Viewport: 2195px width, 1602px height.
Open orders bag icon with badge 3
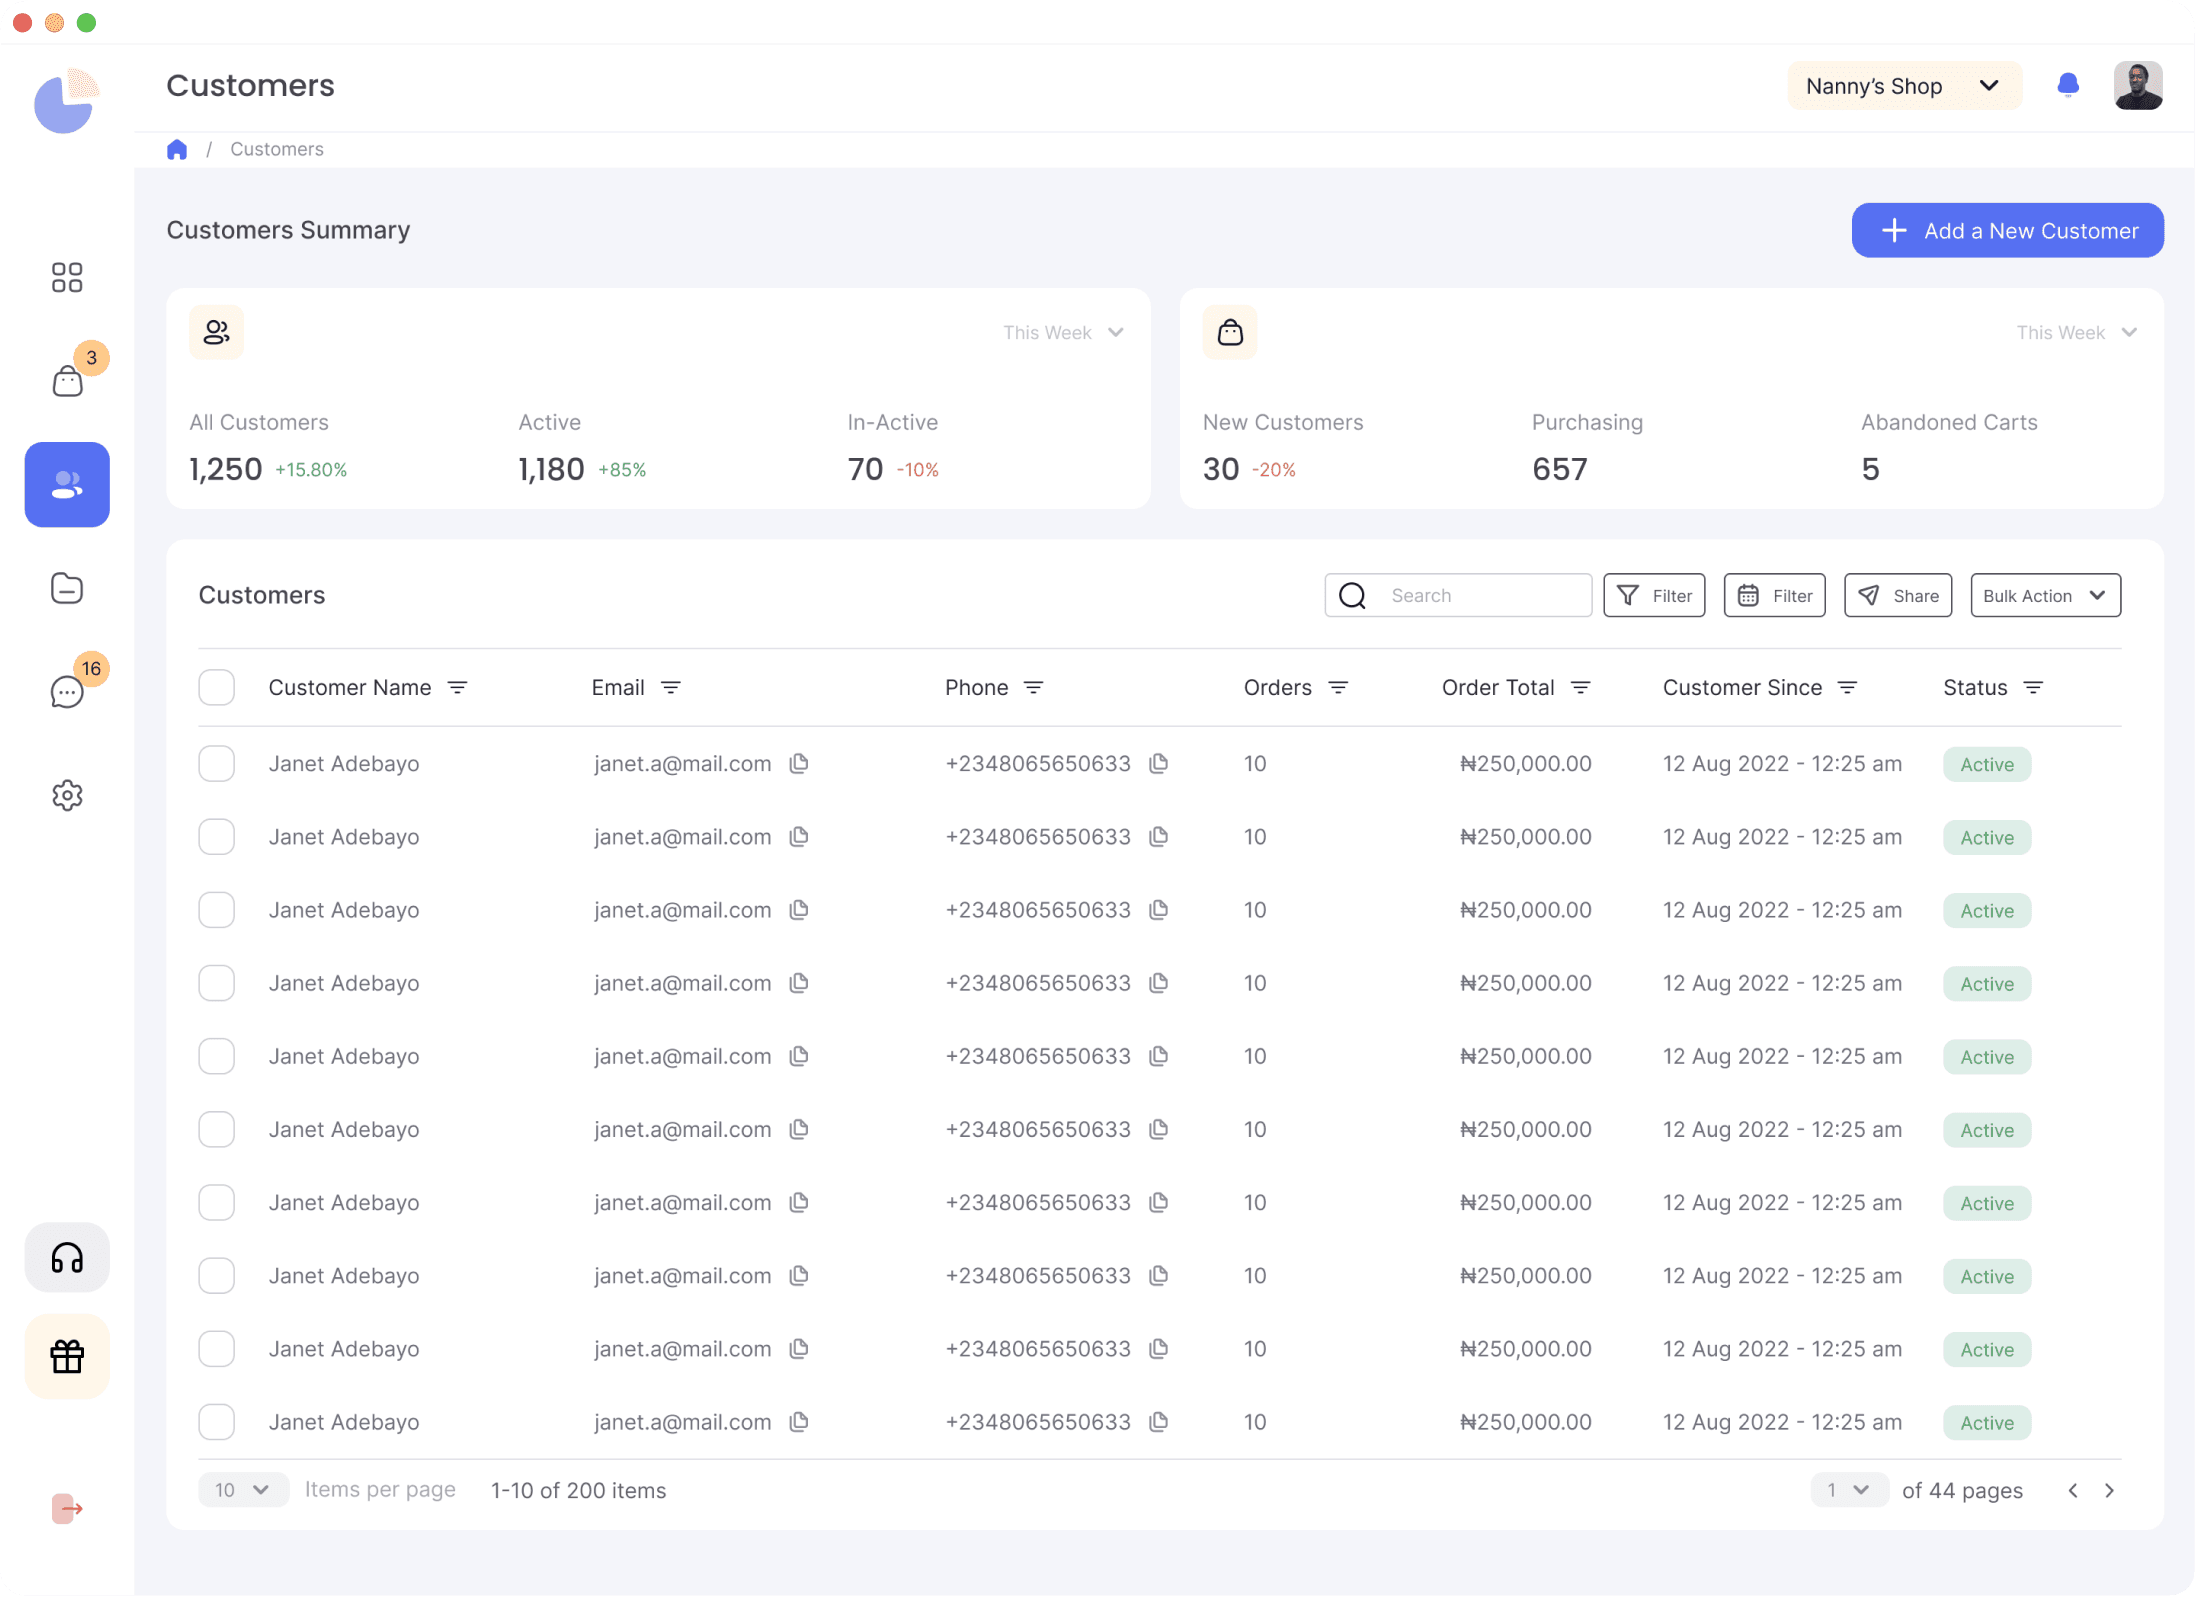click(x=67, y=381)
